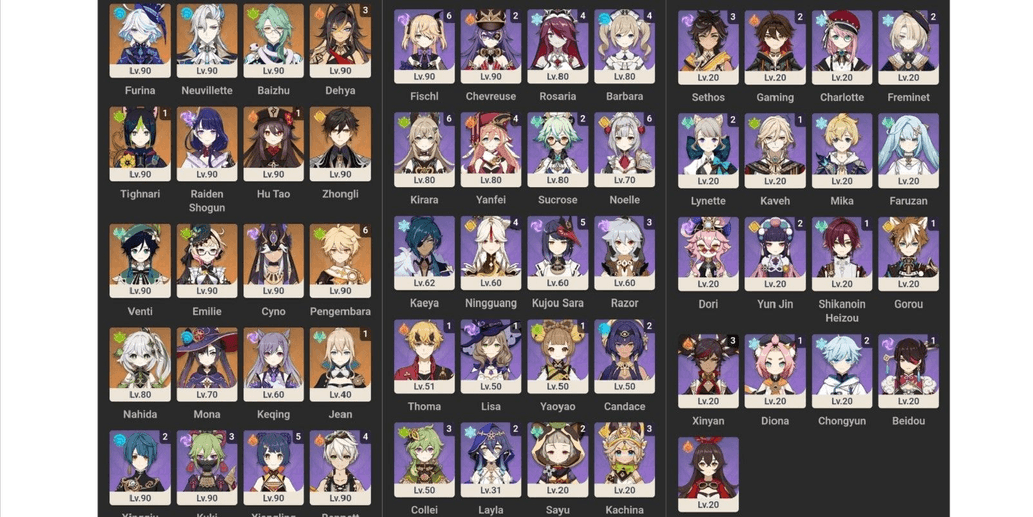This screenshot has height=517, width=1033.
Task: Click the constellation badge on Noelle
Action: click(x=649, y=119)
